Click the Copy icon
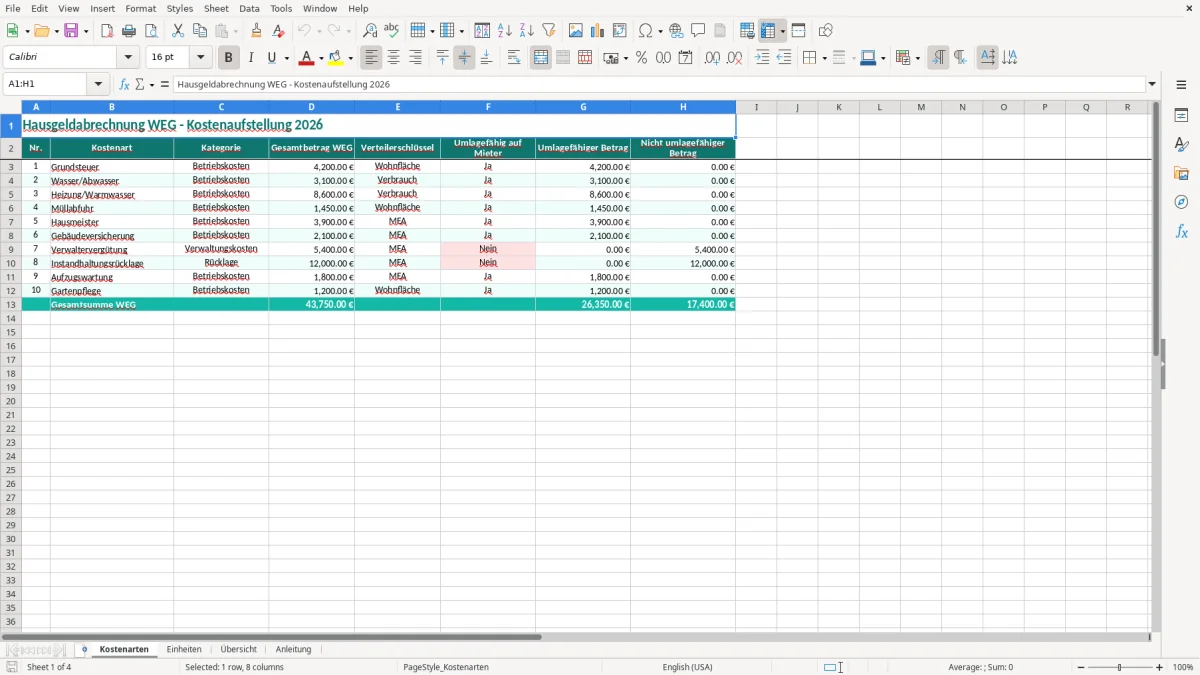 click(200, 31)
